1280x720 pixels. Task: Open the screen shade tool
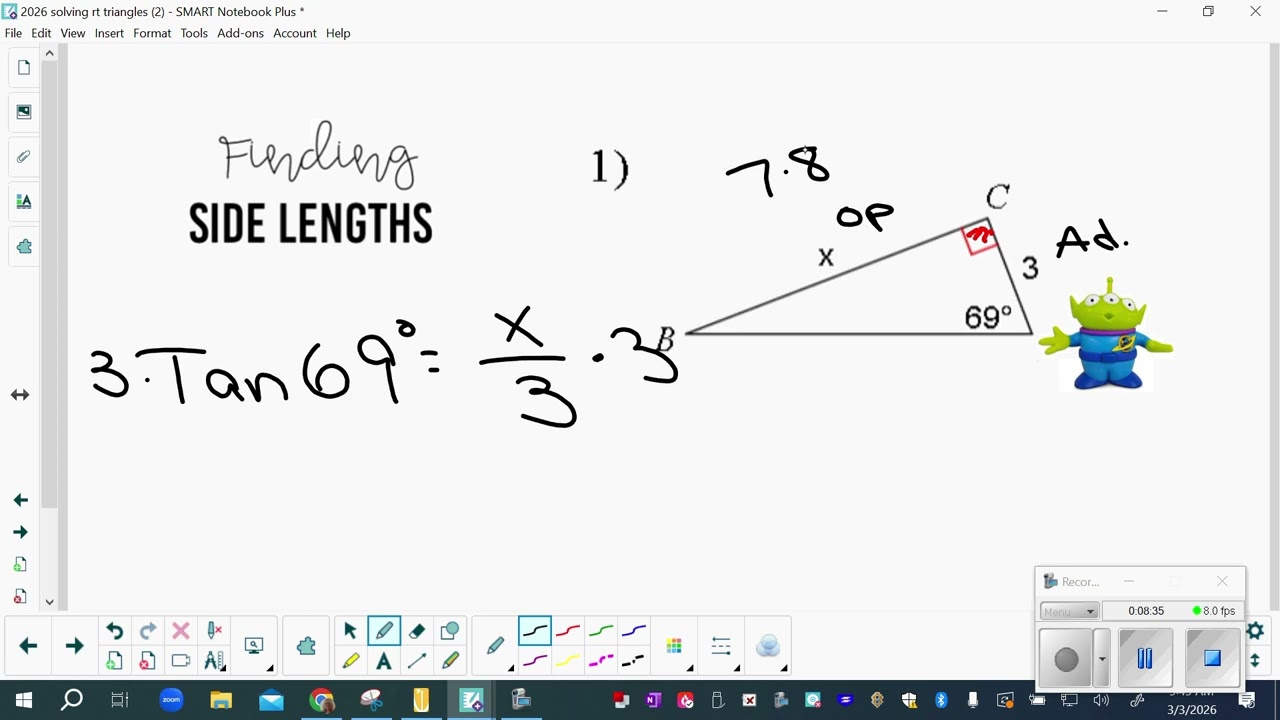click(x=181, y=661)
